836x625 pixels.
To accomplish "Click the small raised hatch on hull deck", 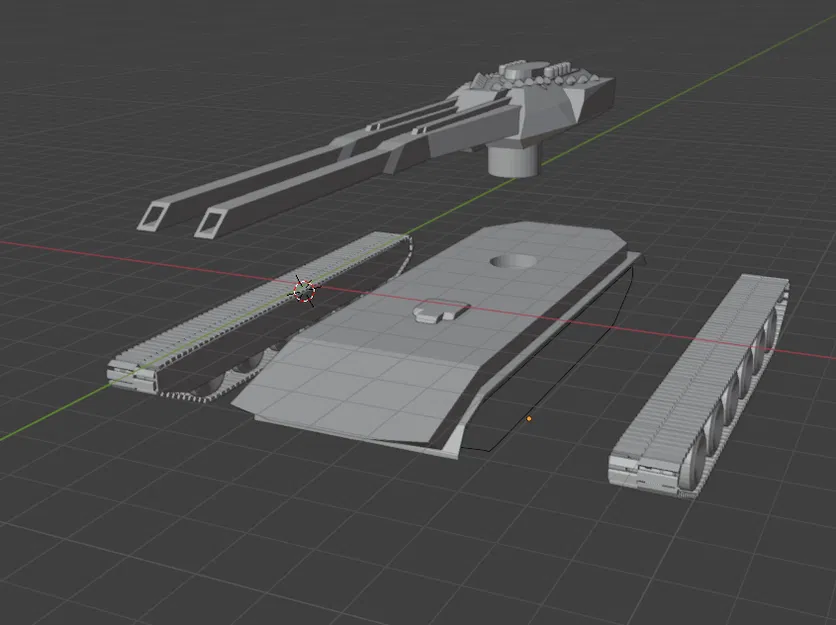I will 441,311.
